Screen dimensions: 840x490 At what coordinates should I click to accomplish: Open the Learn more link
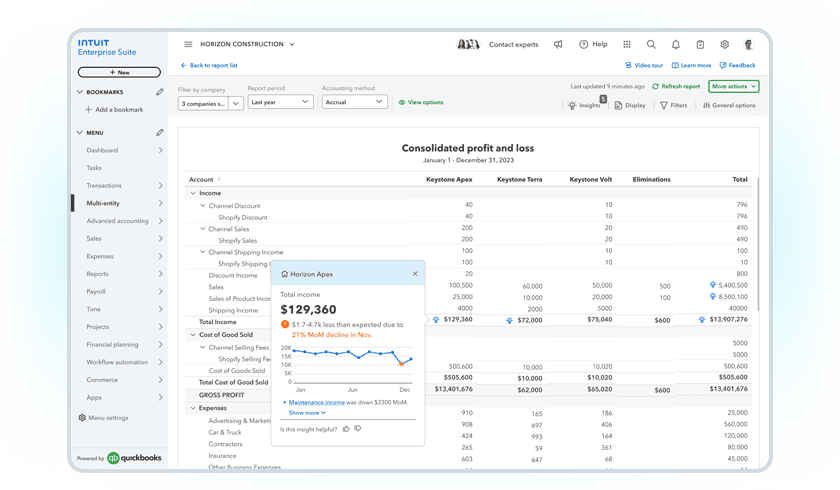coord(692,65)
